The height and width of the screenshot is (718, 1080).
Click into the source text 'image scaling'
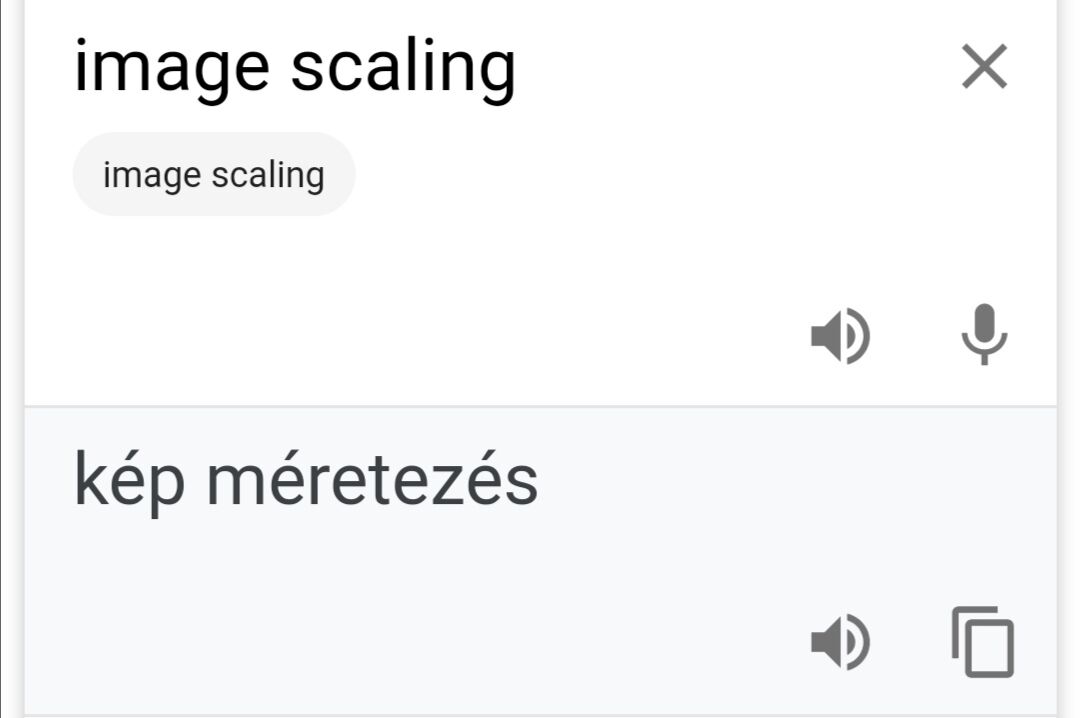coord(295,68)
